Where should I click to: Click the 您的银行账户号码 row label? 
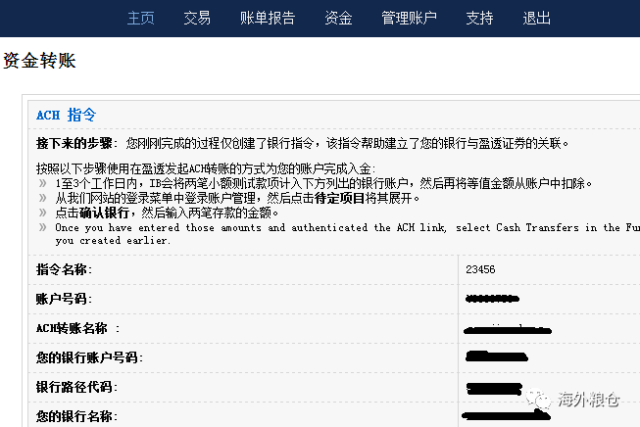coord(89,358)
